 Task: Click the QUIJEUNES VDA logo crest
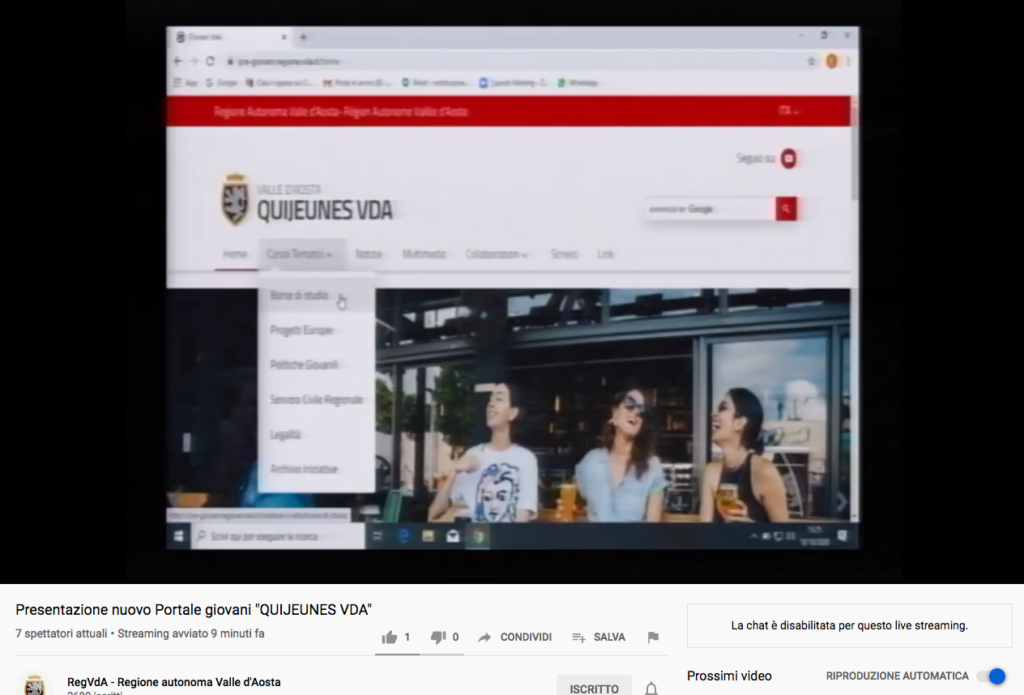(x=234, y=200)
